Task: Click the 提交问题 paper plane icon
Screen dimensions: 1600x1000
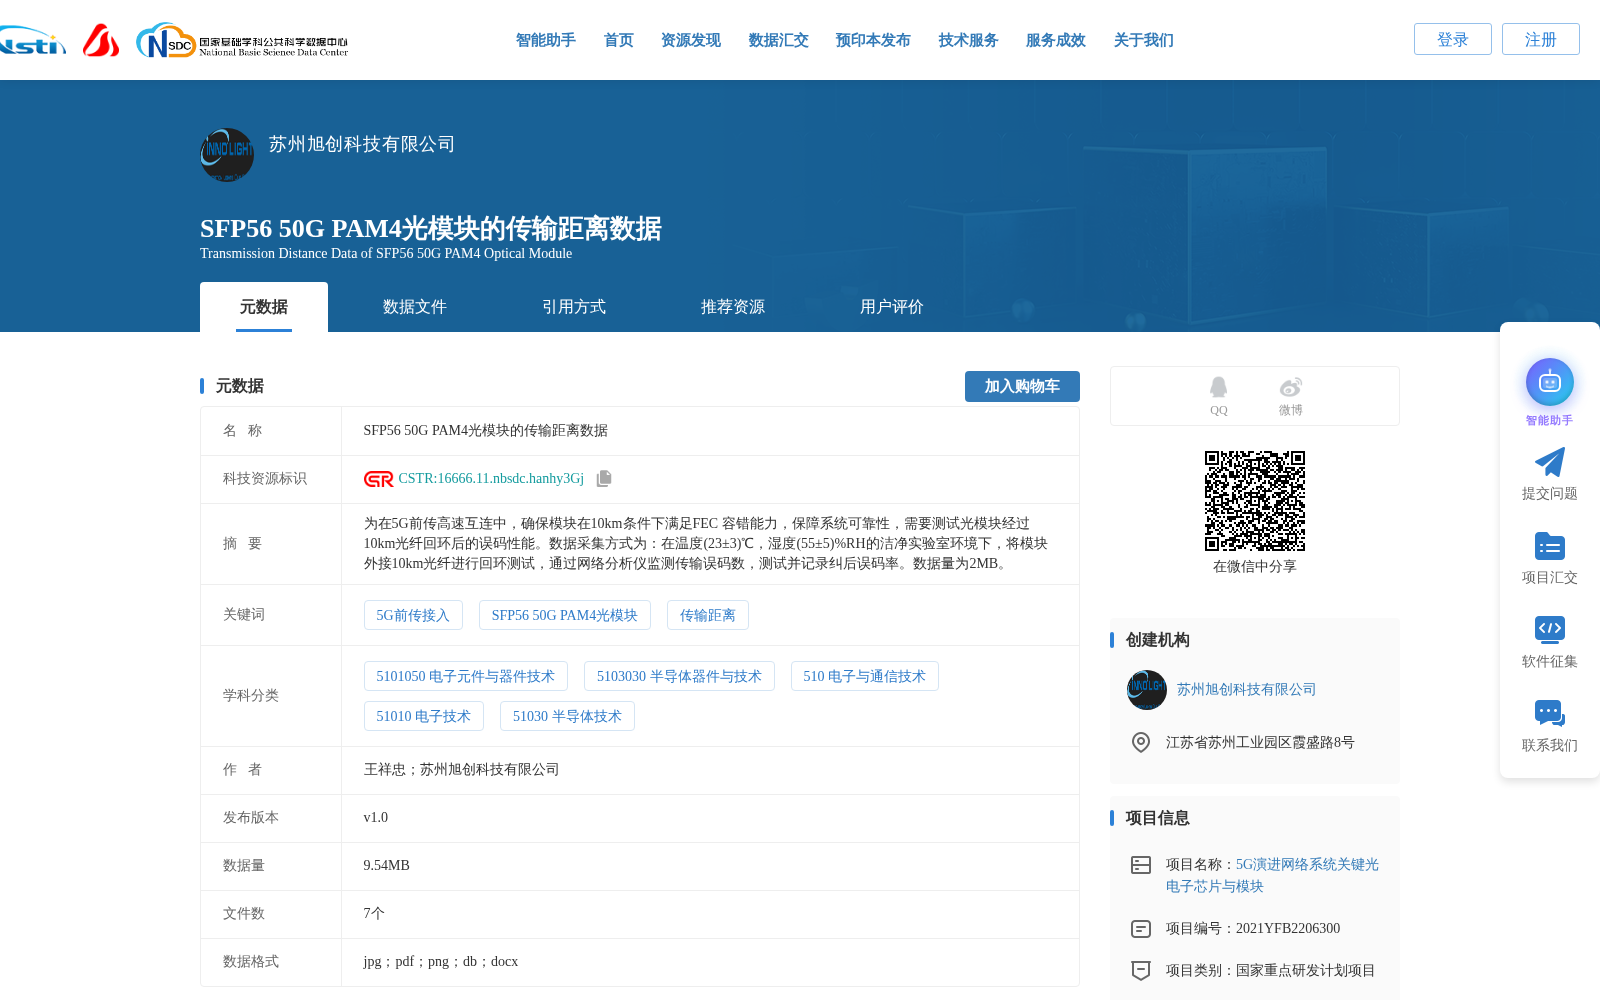Action: (1549, 462)
